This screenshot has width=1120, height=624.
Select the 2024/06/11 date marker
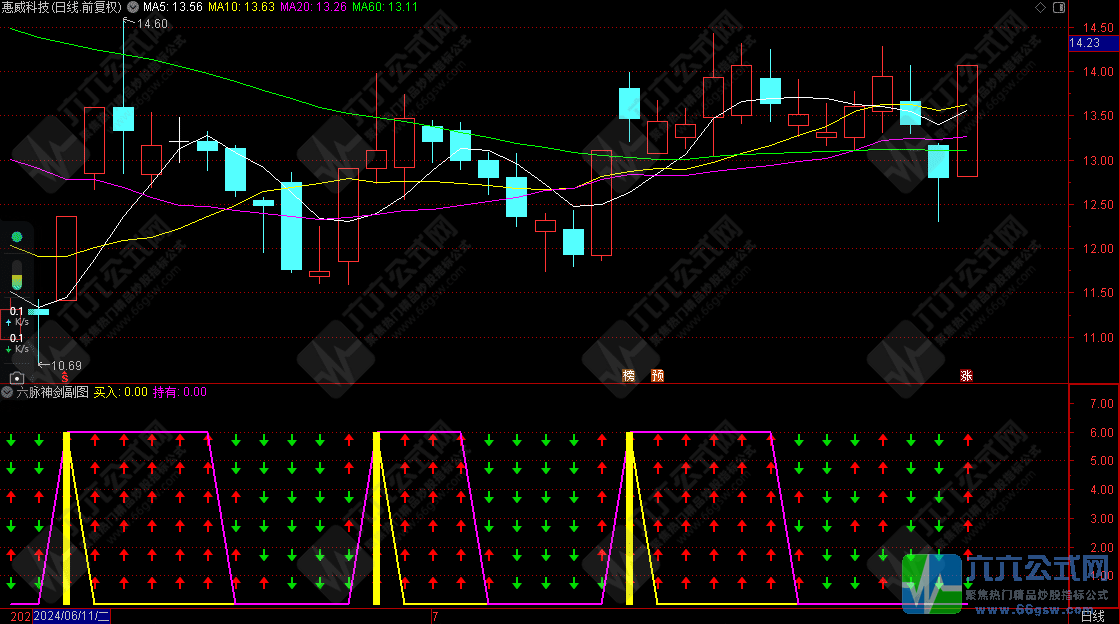(72, 617)
